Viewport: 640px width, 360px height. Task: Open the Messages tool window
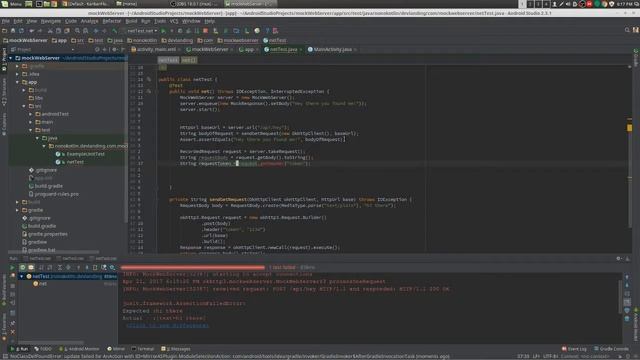click(x=176, y=349)
